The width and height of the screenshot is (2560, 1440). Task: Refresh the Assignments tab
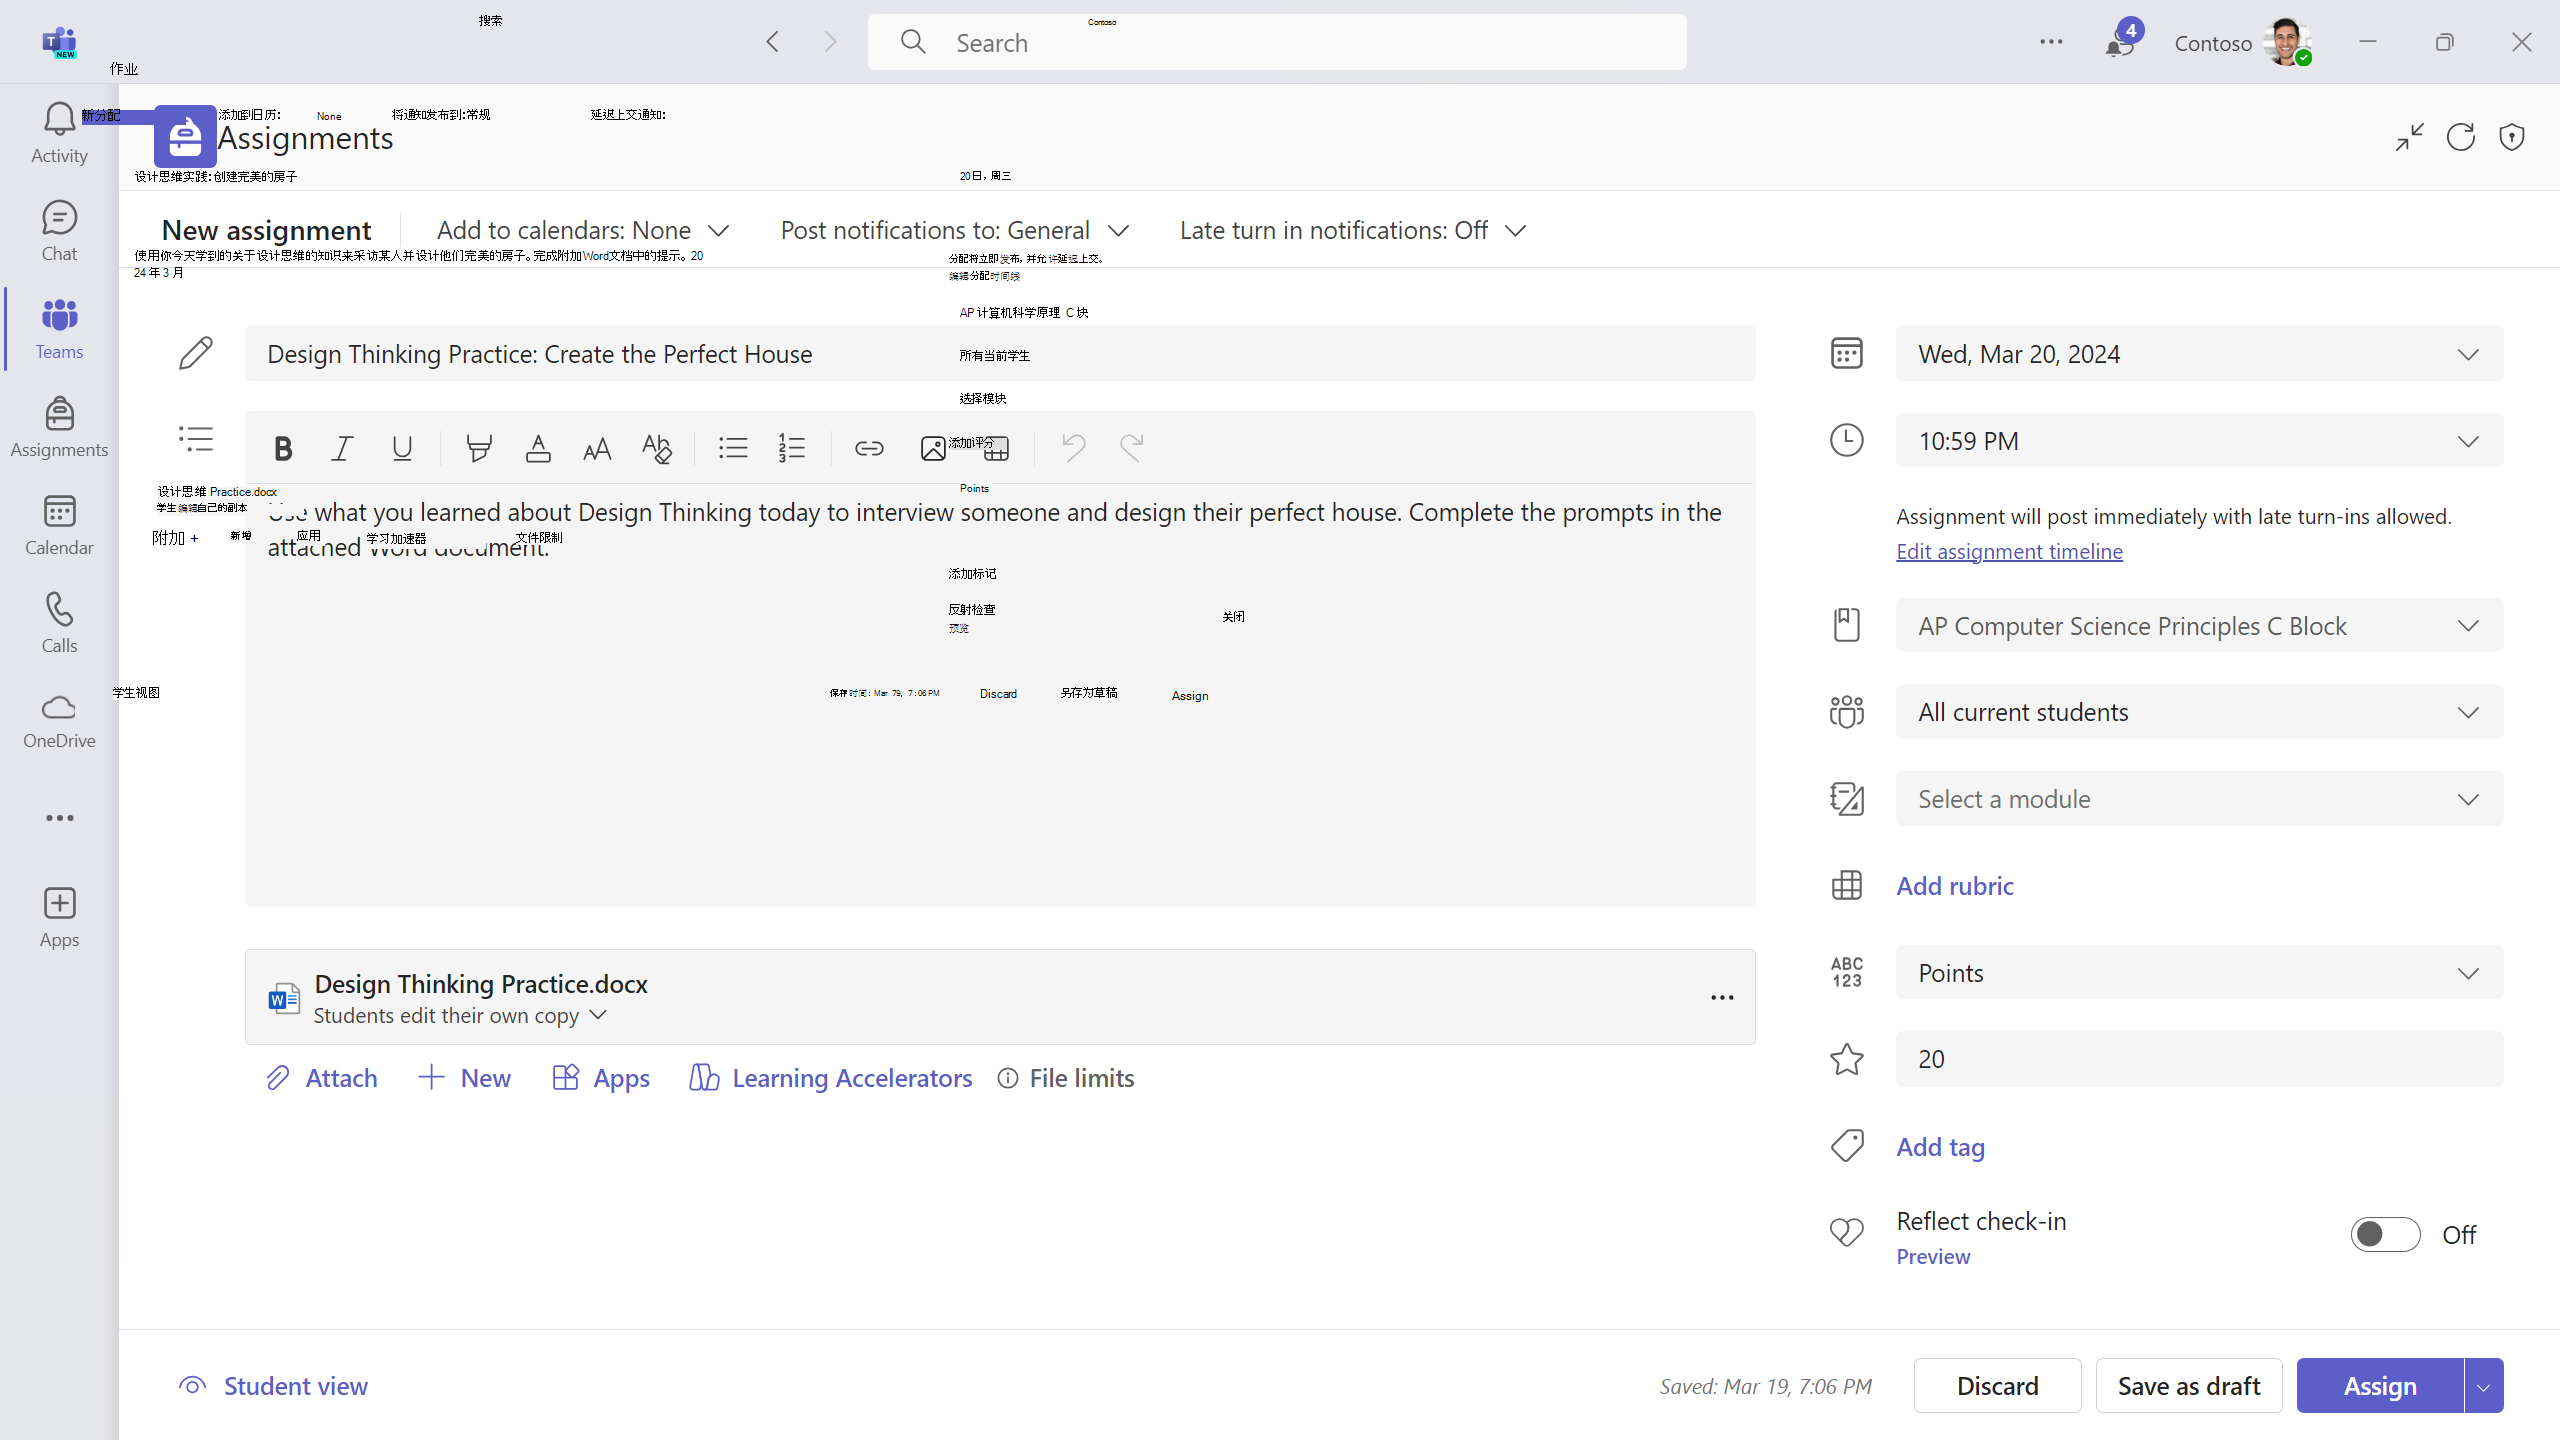2461,137
